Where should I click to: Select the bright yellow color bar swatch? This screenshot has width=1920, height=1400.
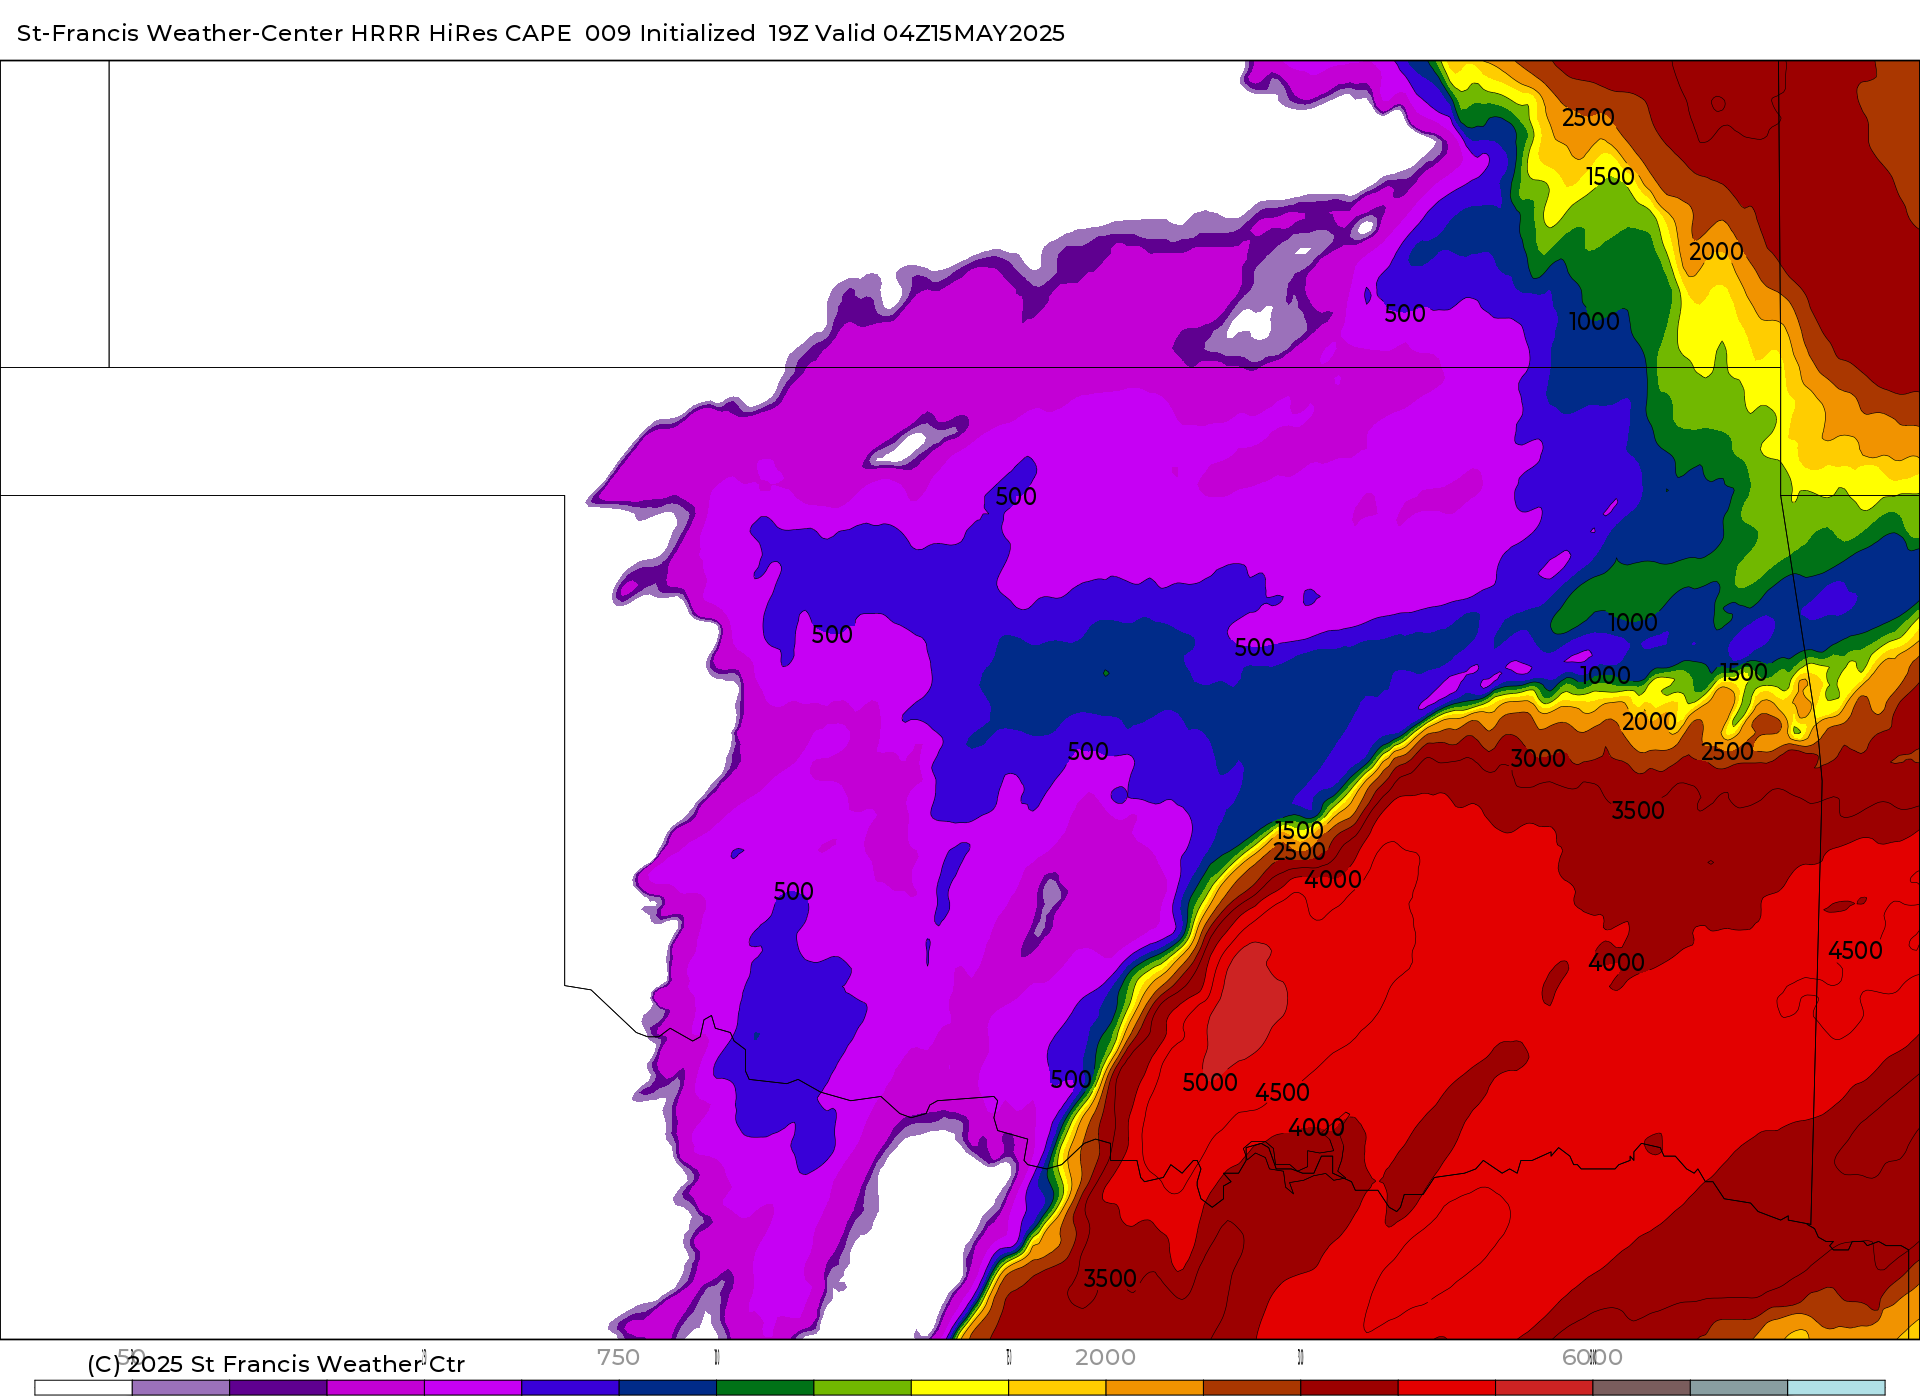click(960, 1388)
